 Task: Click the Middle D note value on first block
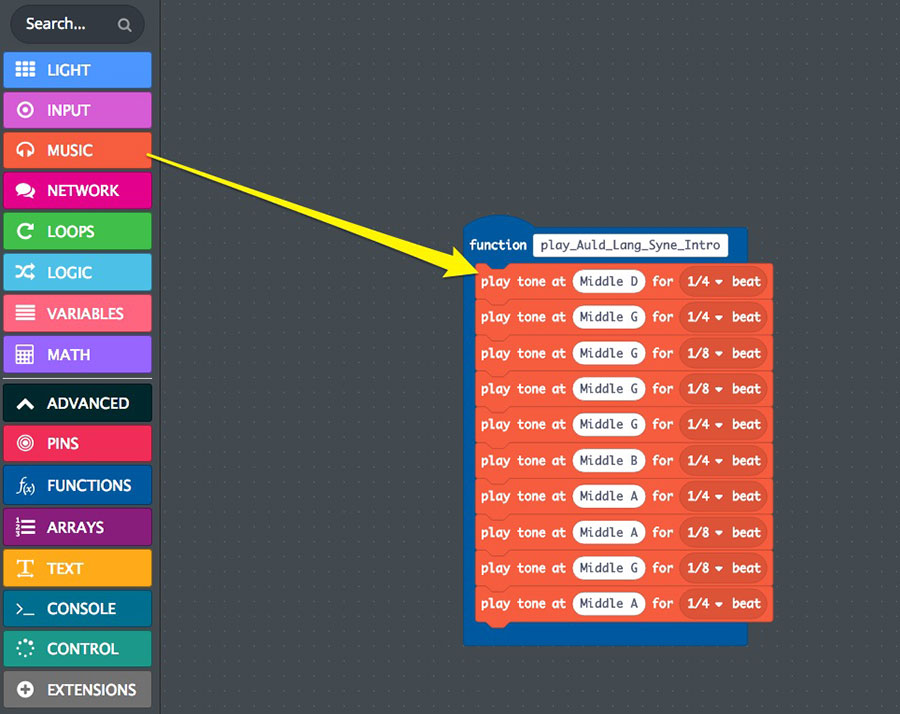point(609,282)
